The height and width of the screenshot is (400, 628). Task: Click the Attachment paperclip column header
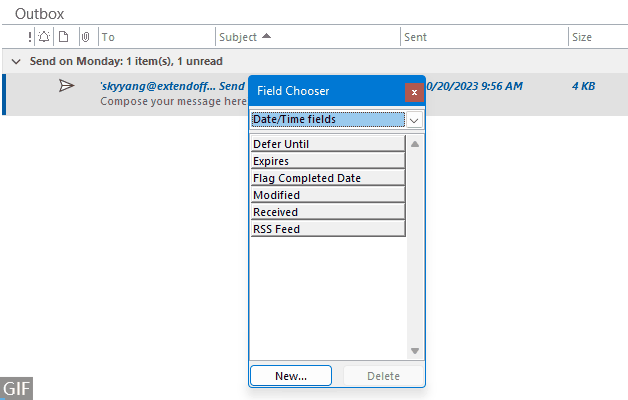[85, 37]
